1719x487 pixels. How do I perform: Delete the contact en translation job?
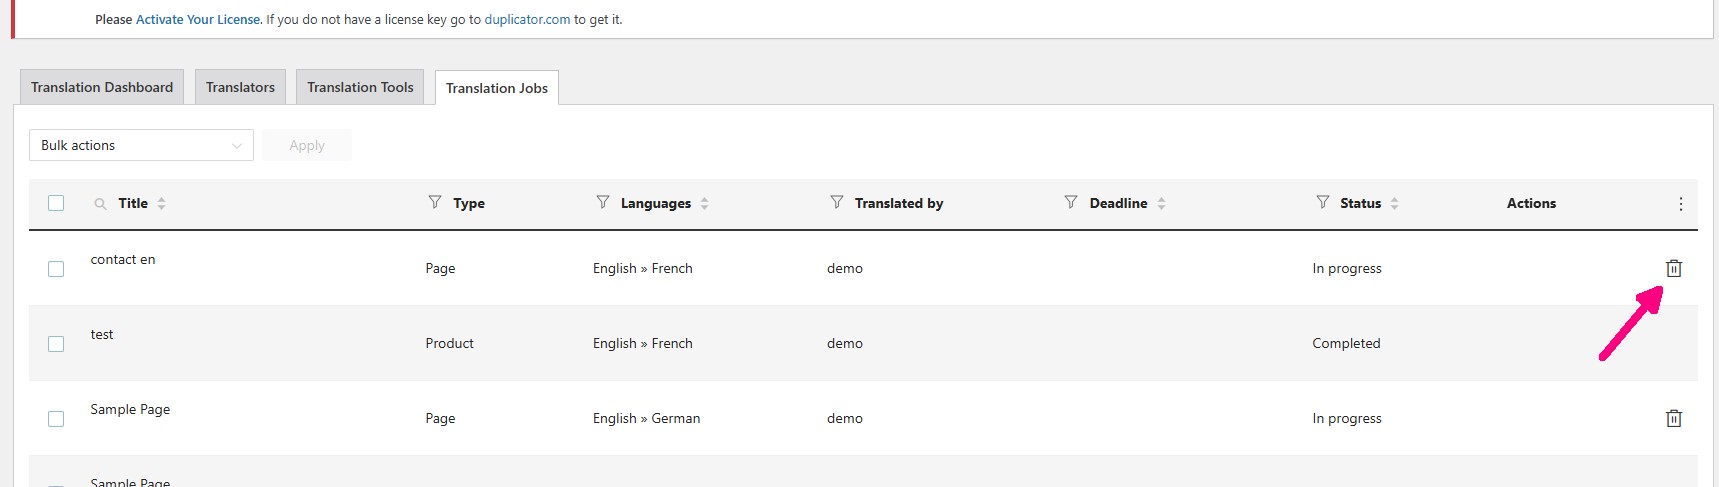tap(1673, 268)
